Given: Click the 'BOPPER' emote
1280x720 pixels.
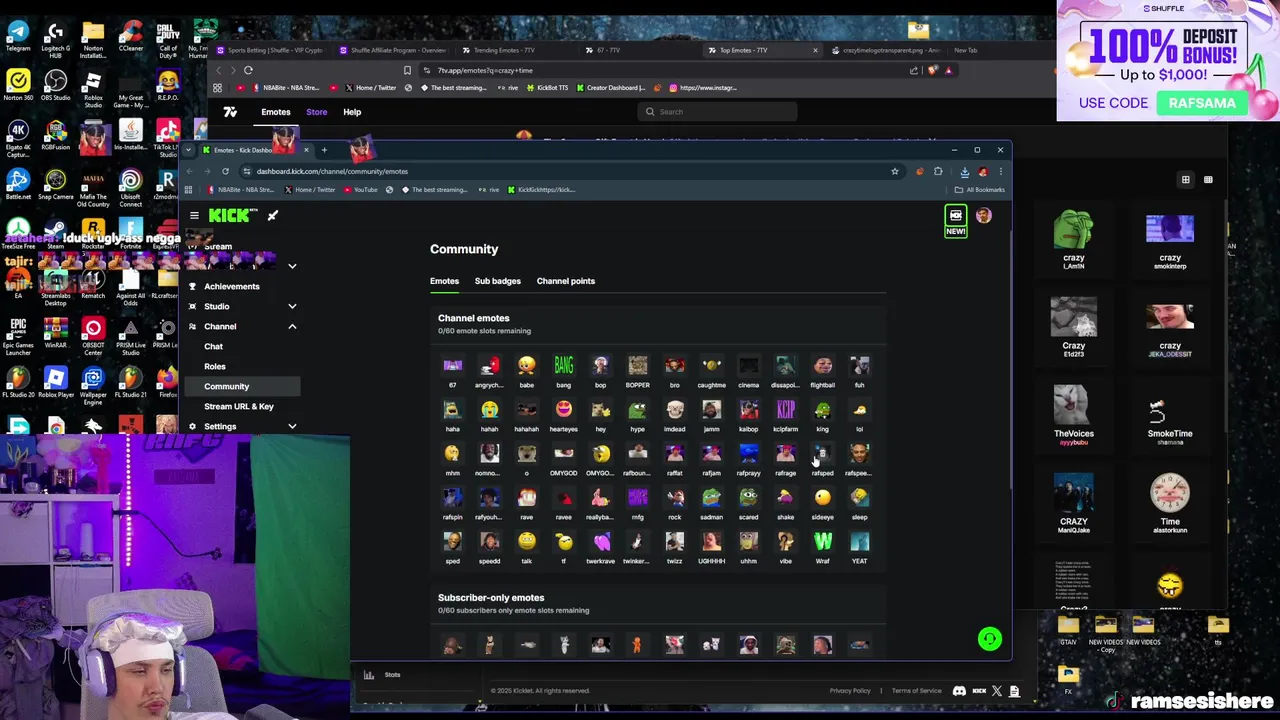Looking at the screenshot, I should click(x=638, y=366).
